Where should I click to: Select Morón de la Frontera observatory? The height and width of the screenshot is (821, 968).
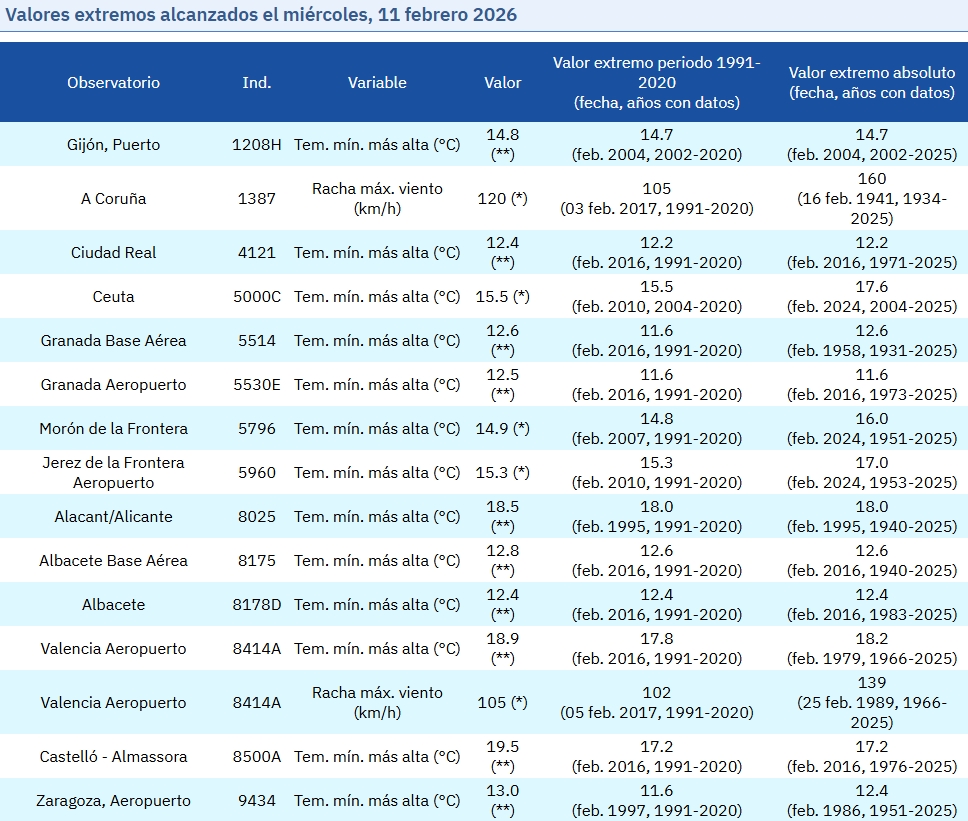[x=113, y=429]
